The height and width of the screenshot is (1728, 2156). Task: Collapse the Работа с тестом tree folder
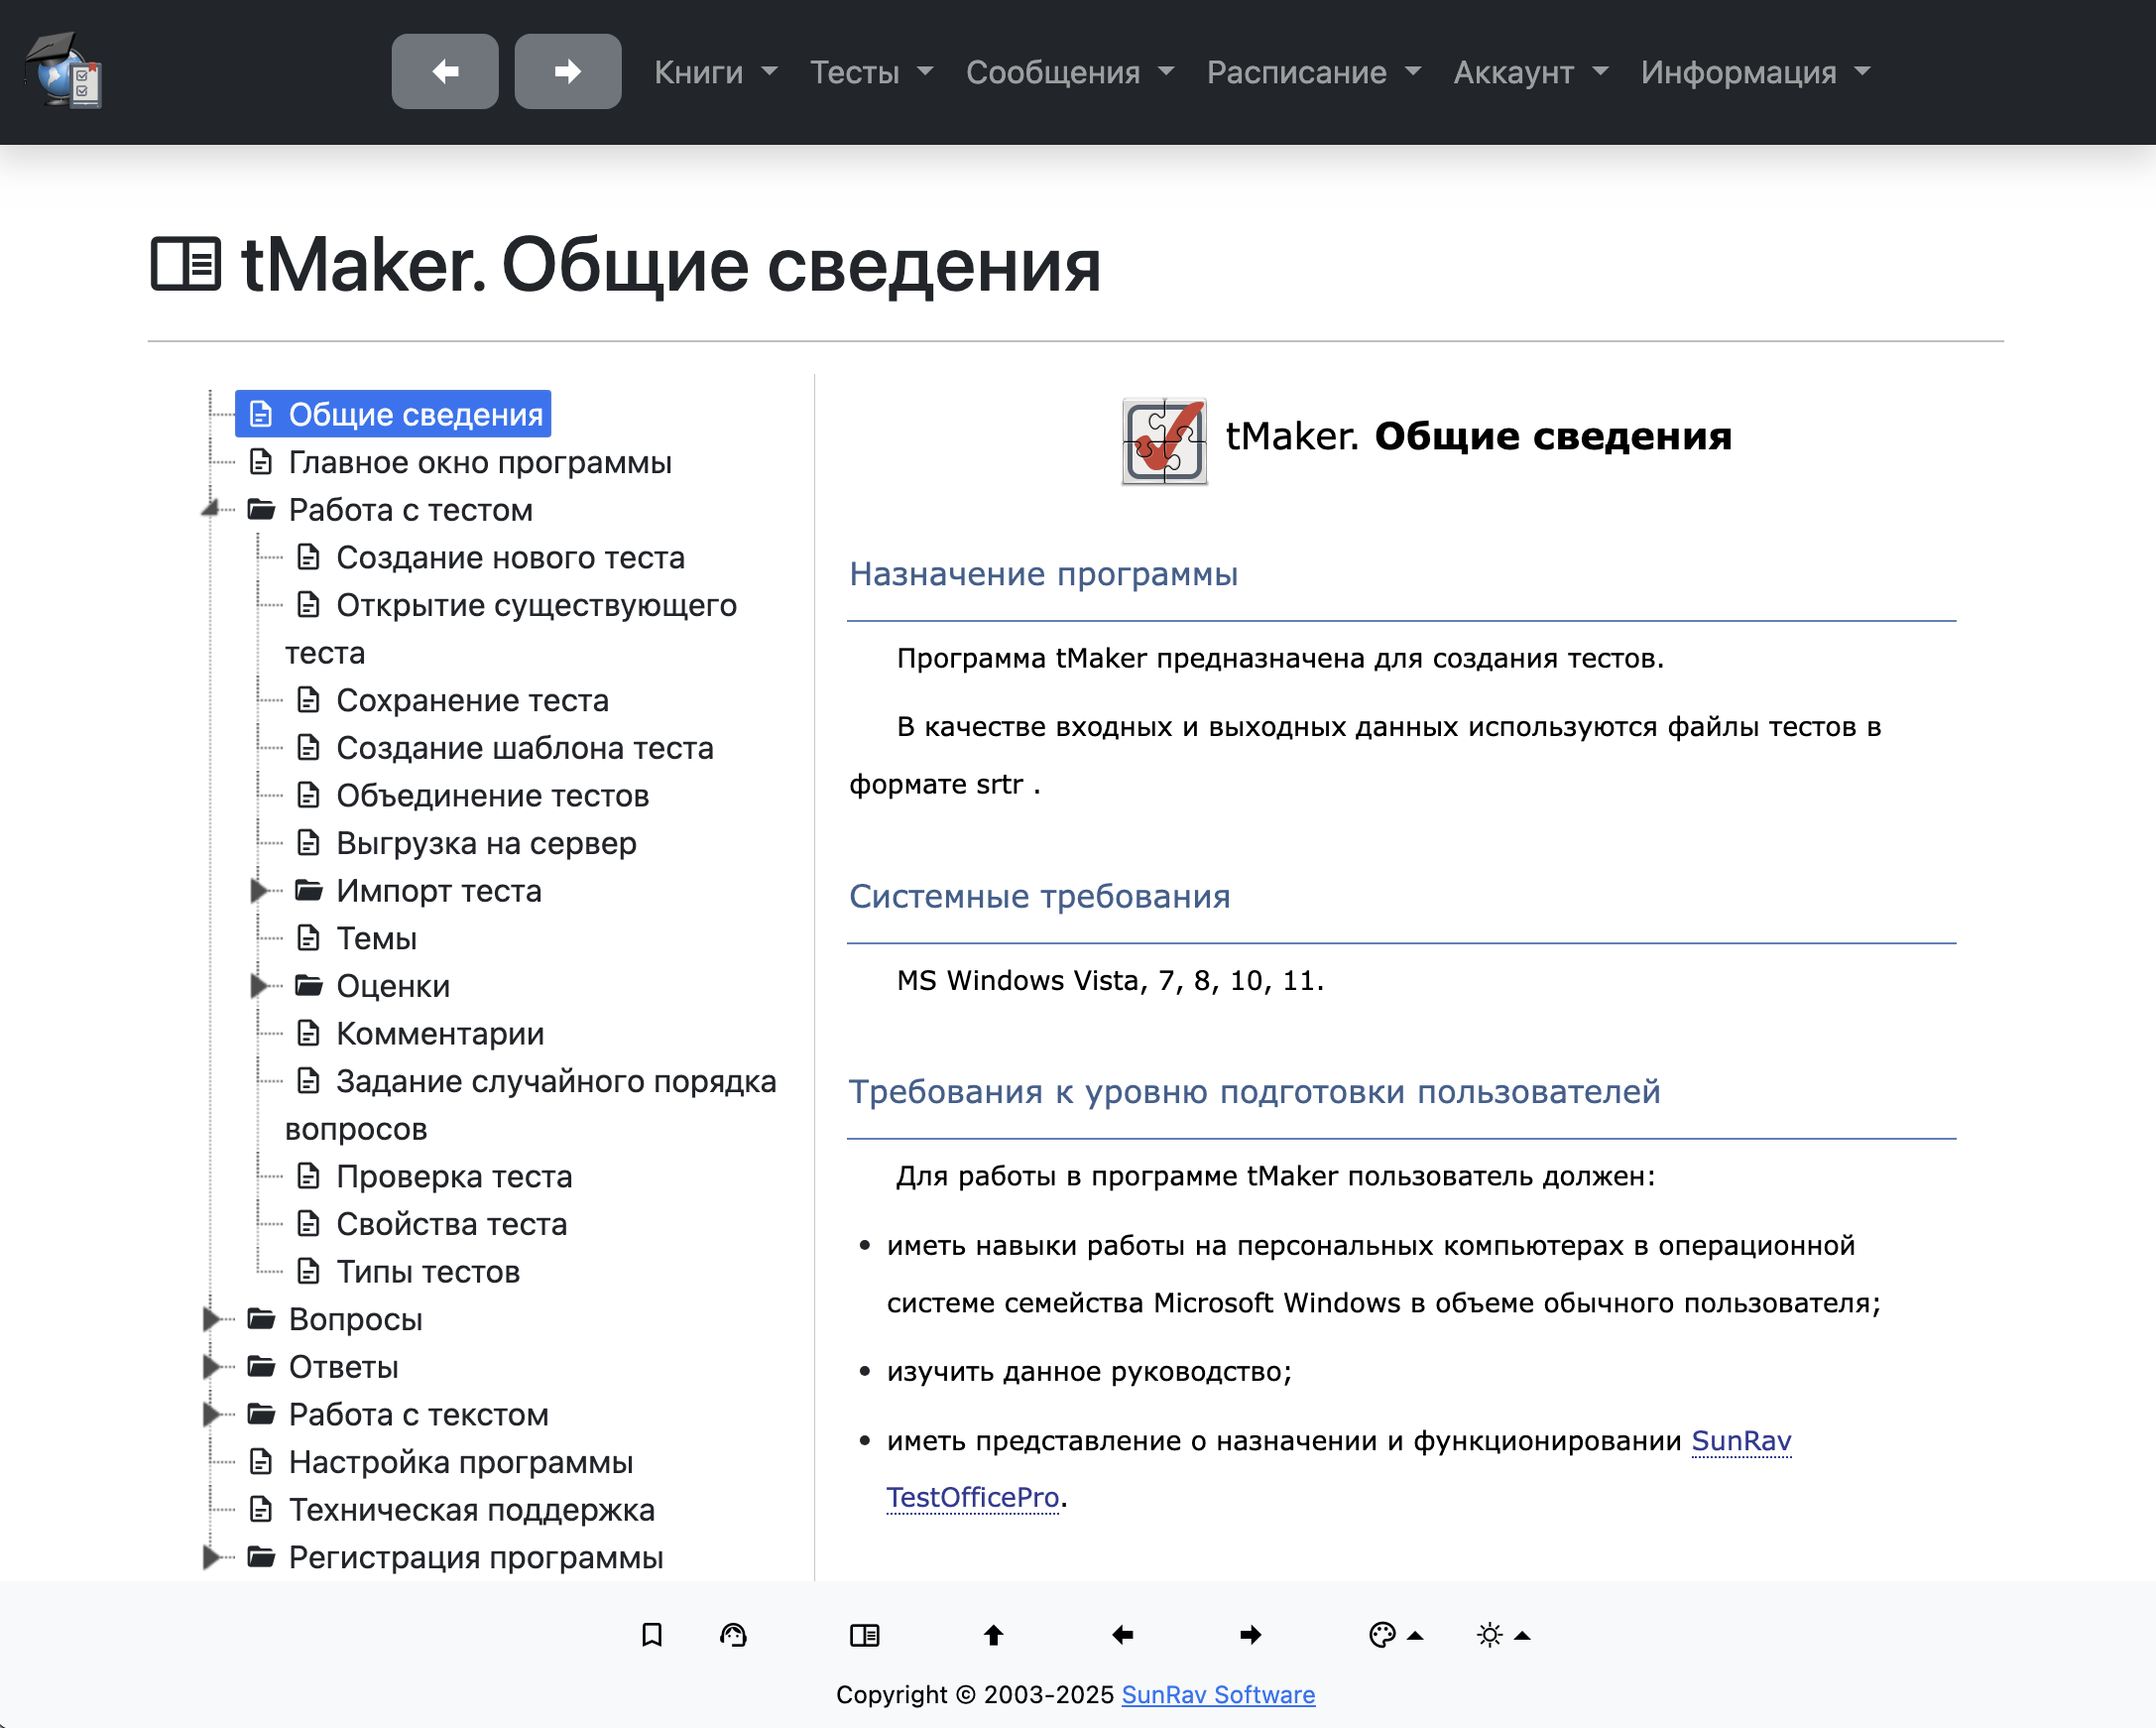pos(210,509)
